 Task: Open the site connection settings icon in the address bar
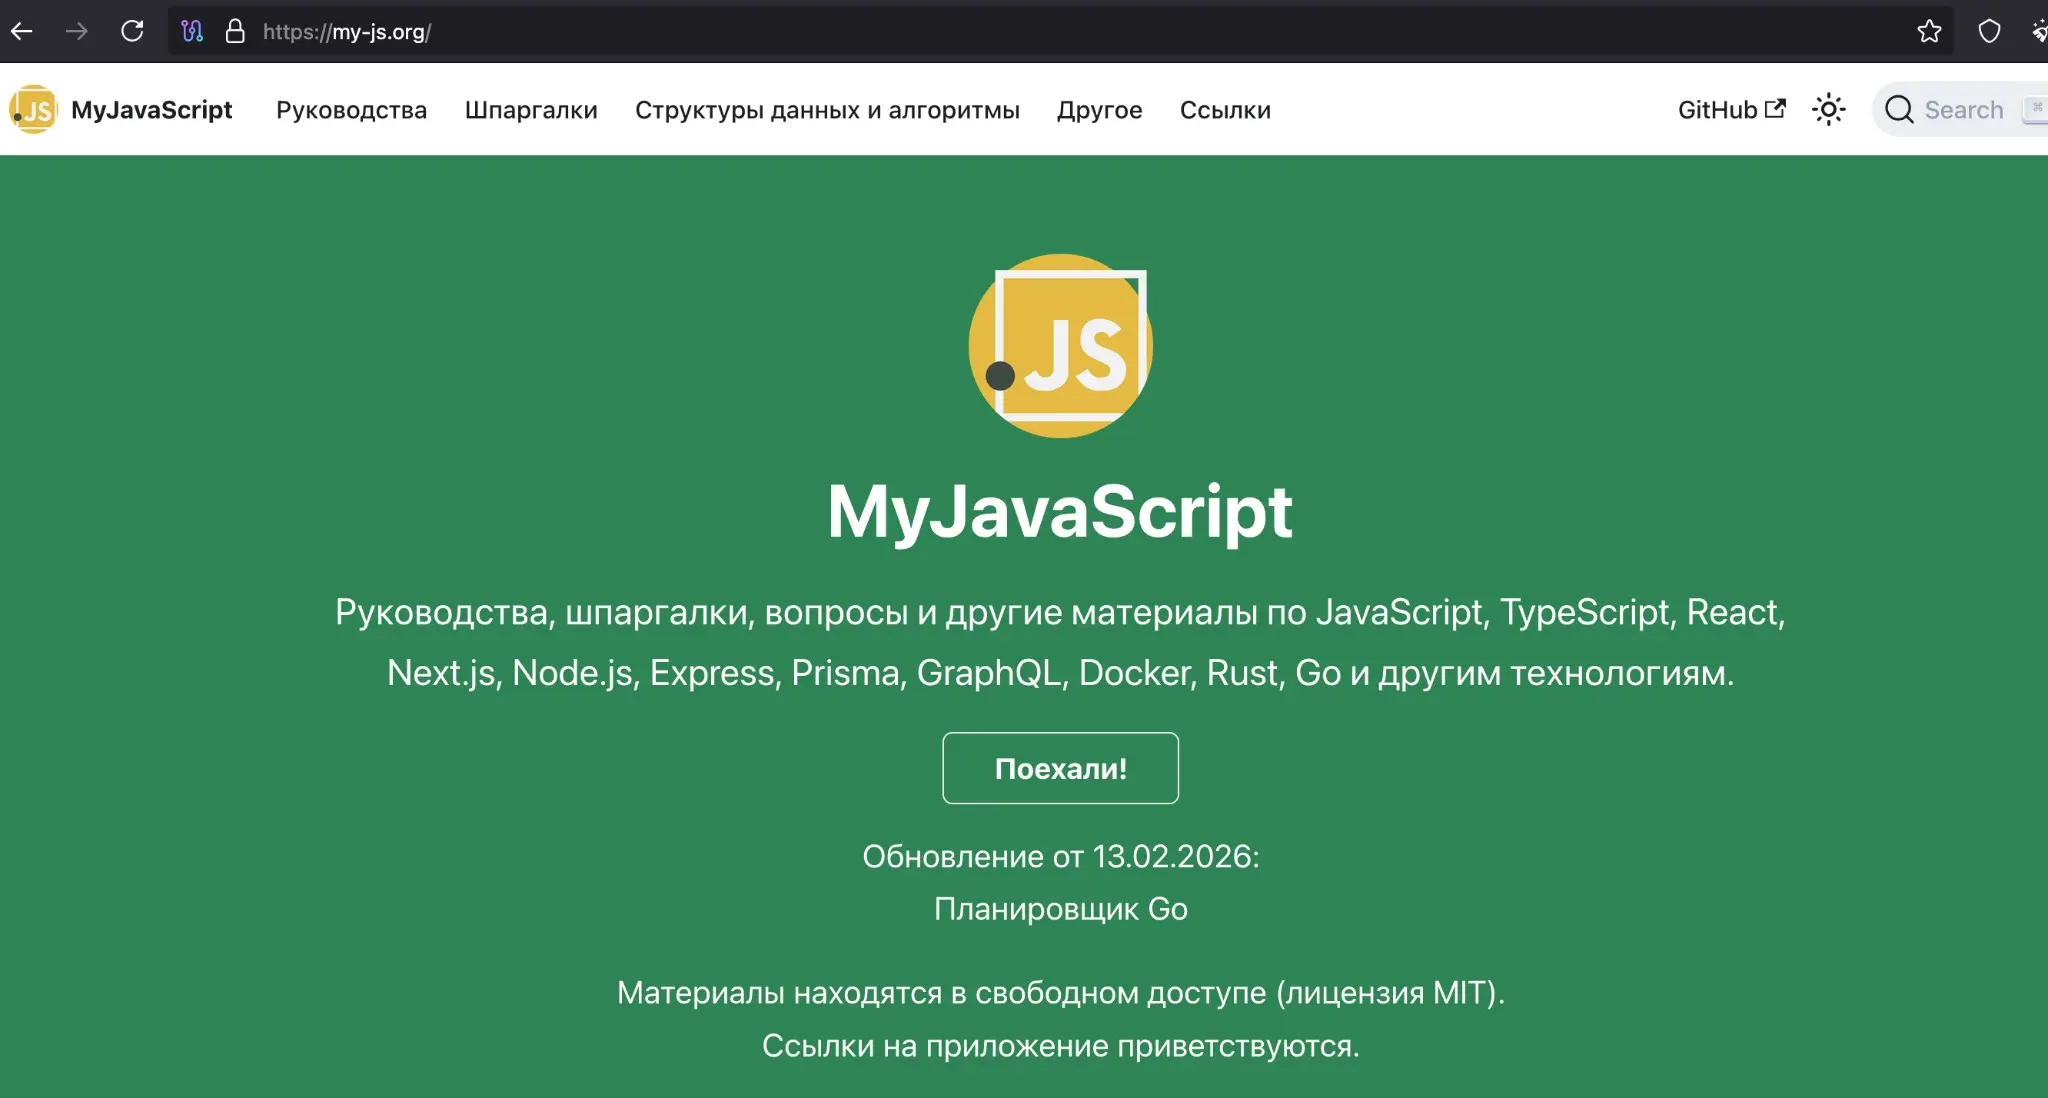point(192,31)
